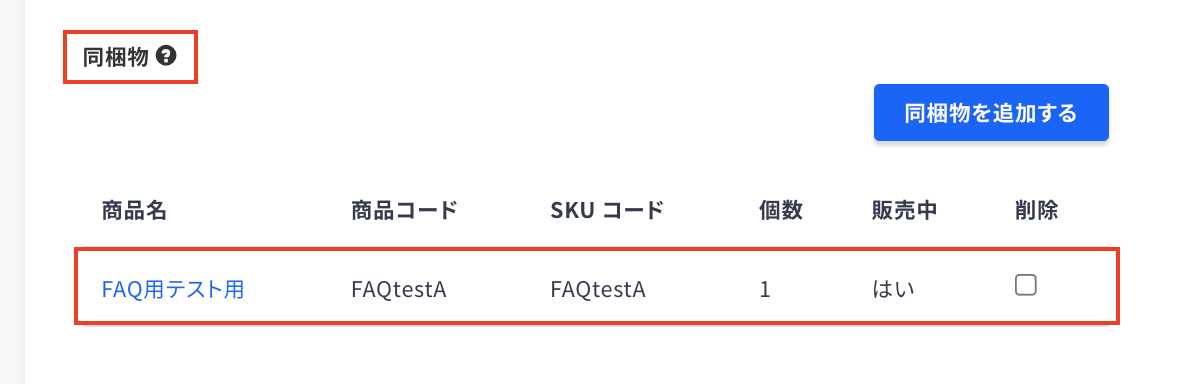Click the 削除 column header
Image resolution: width=1204 pixels, height=384 pixels.
(x=1036, y=211)
